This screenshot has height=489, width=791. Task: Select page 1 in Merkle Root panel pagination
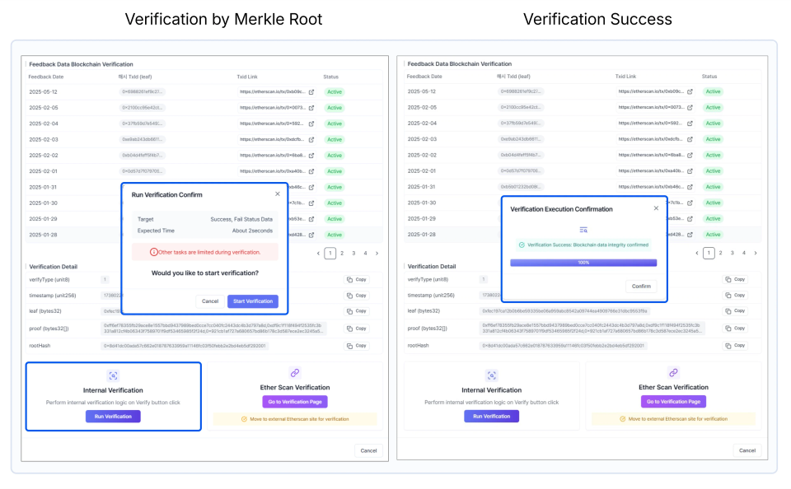(x=330, y=253)
